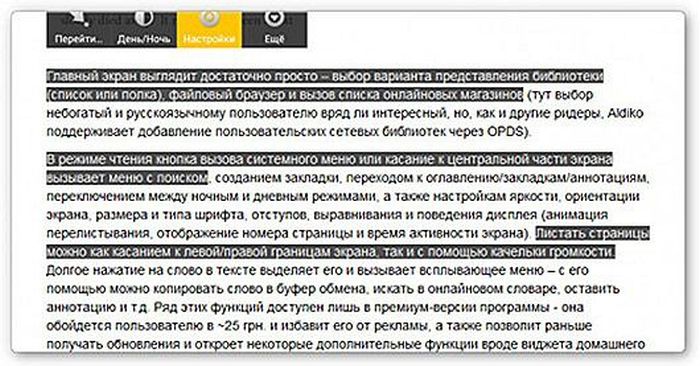Click the Перейти... label text
700x366 pixels.
coord(79,39)
